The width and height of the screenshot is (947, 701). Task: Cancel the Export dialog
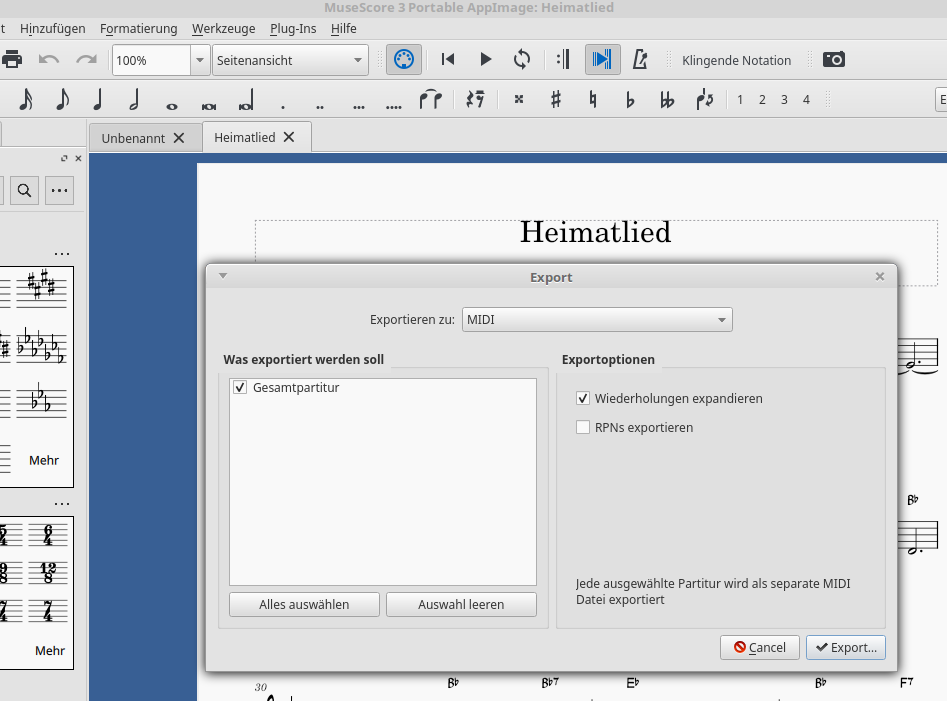[760, 647]
